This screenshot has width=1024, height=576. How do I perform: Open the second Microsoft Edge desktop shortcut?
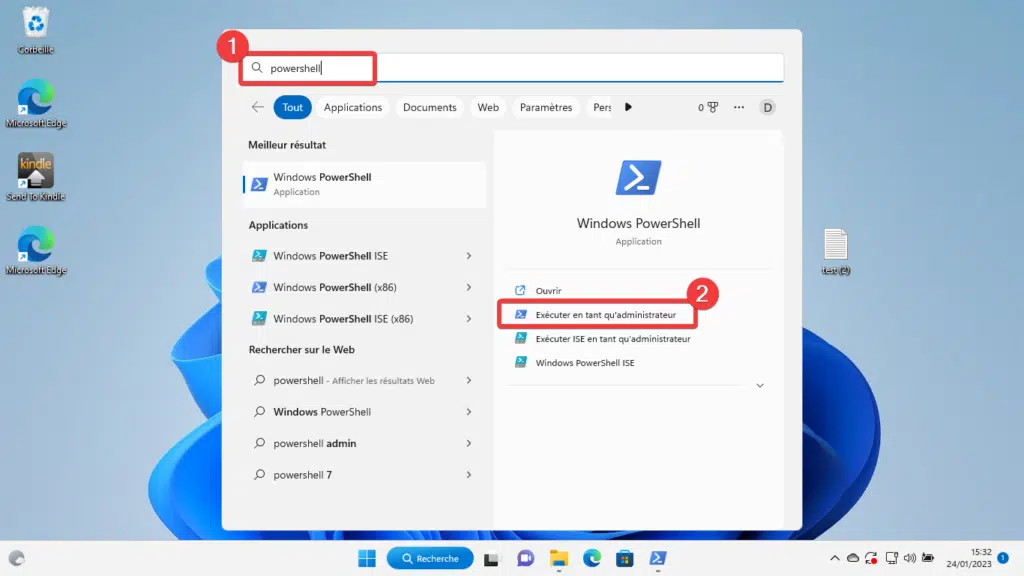tap(36, 251)
